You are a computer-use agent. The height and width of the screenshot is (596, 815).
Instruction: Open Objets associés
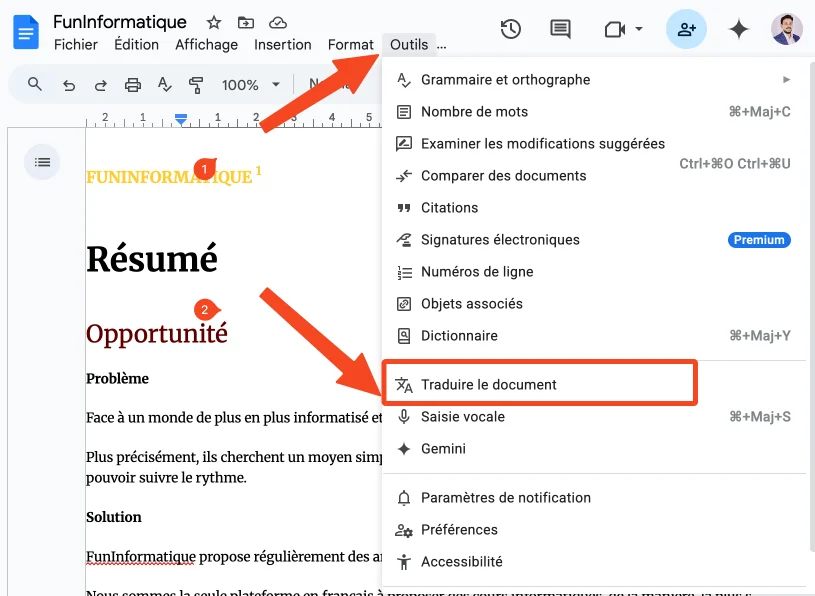593,304
